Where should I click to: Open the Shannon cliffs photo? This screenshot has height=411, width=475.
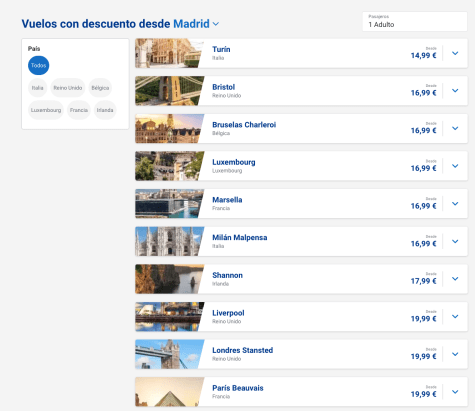(169, 279)
